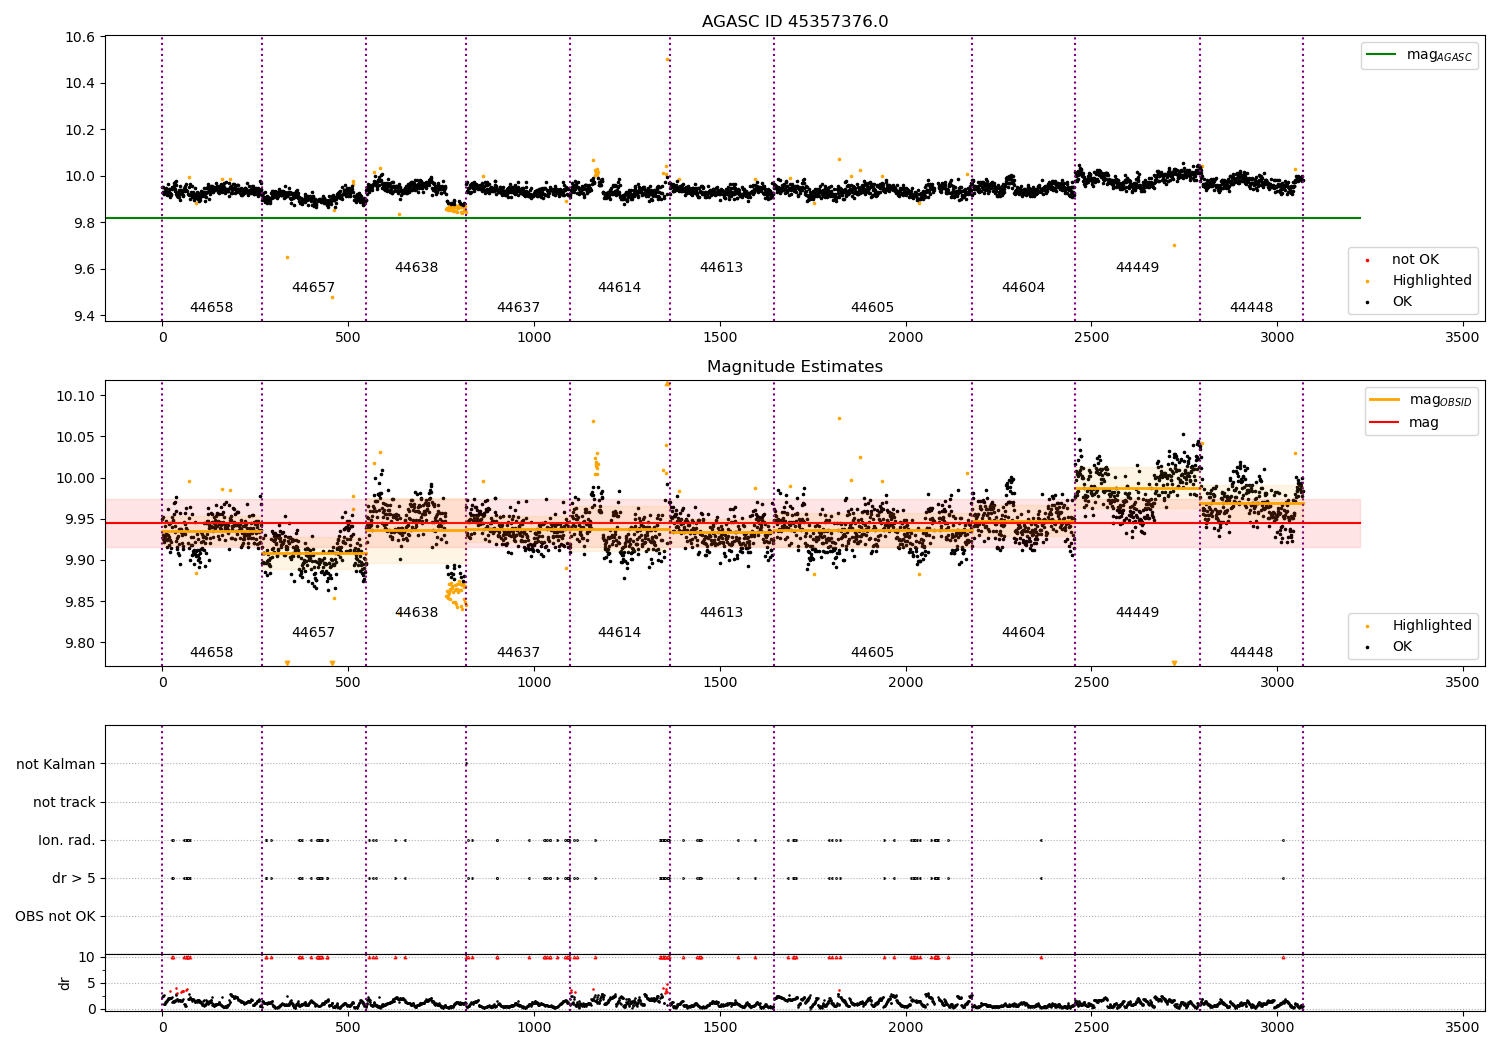Click the red "mag" legend line sample
1500x1050 pixels.
click(1385, 423)
